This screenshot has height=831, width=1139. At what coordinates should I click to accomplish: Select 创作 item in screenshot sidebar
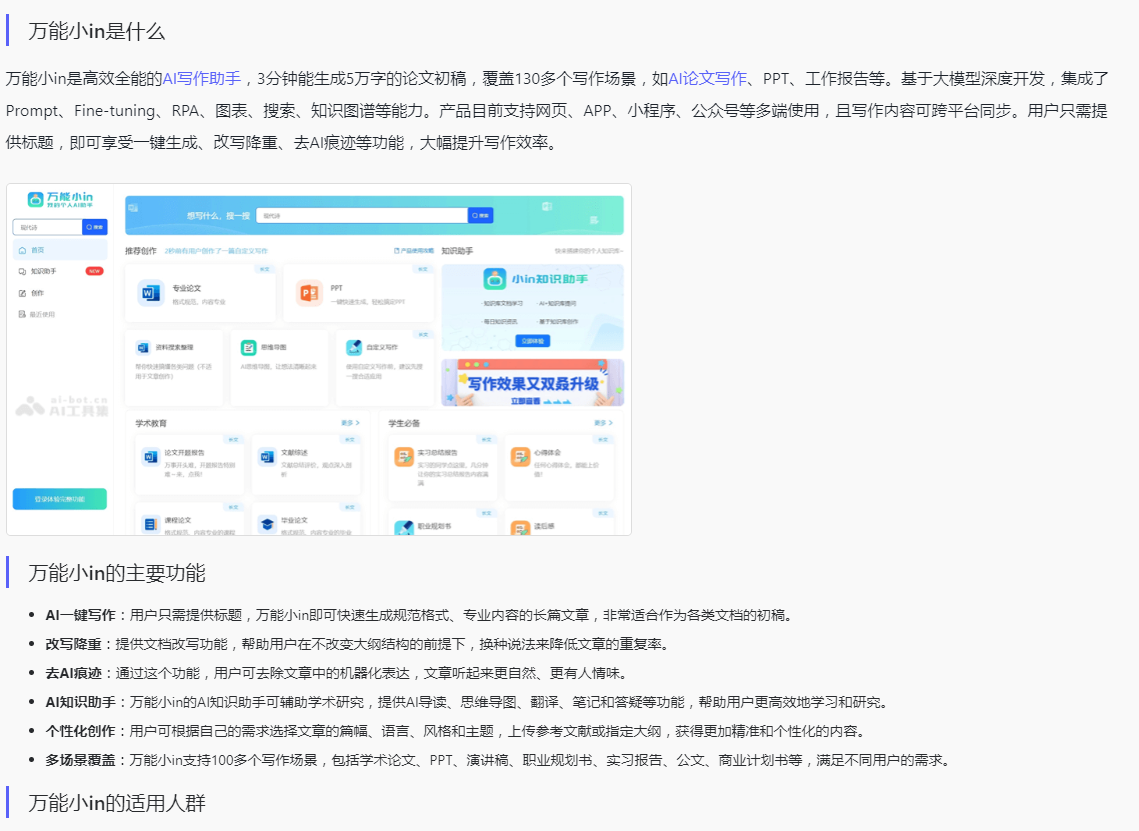point(60,293)
